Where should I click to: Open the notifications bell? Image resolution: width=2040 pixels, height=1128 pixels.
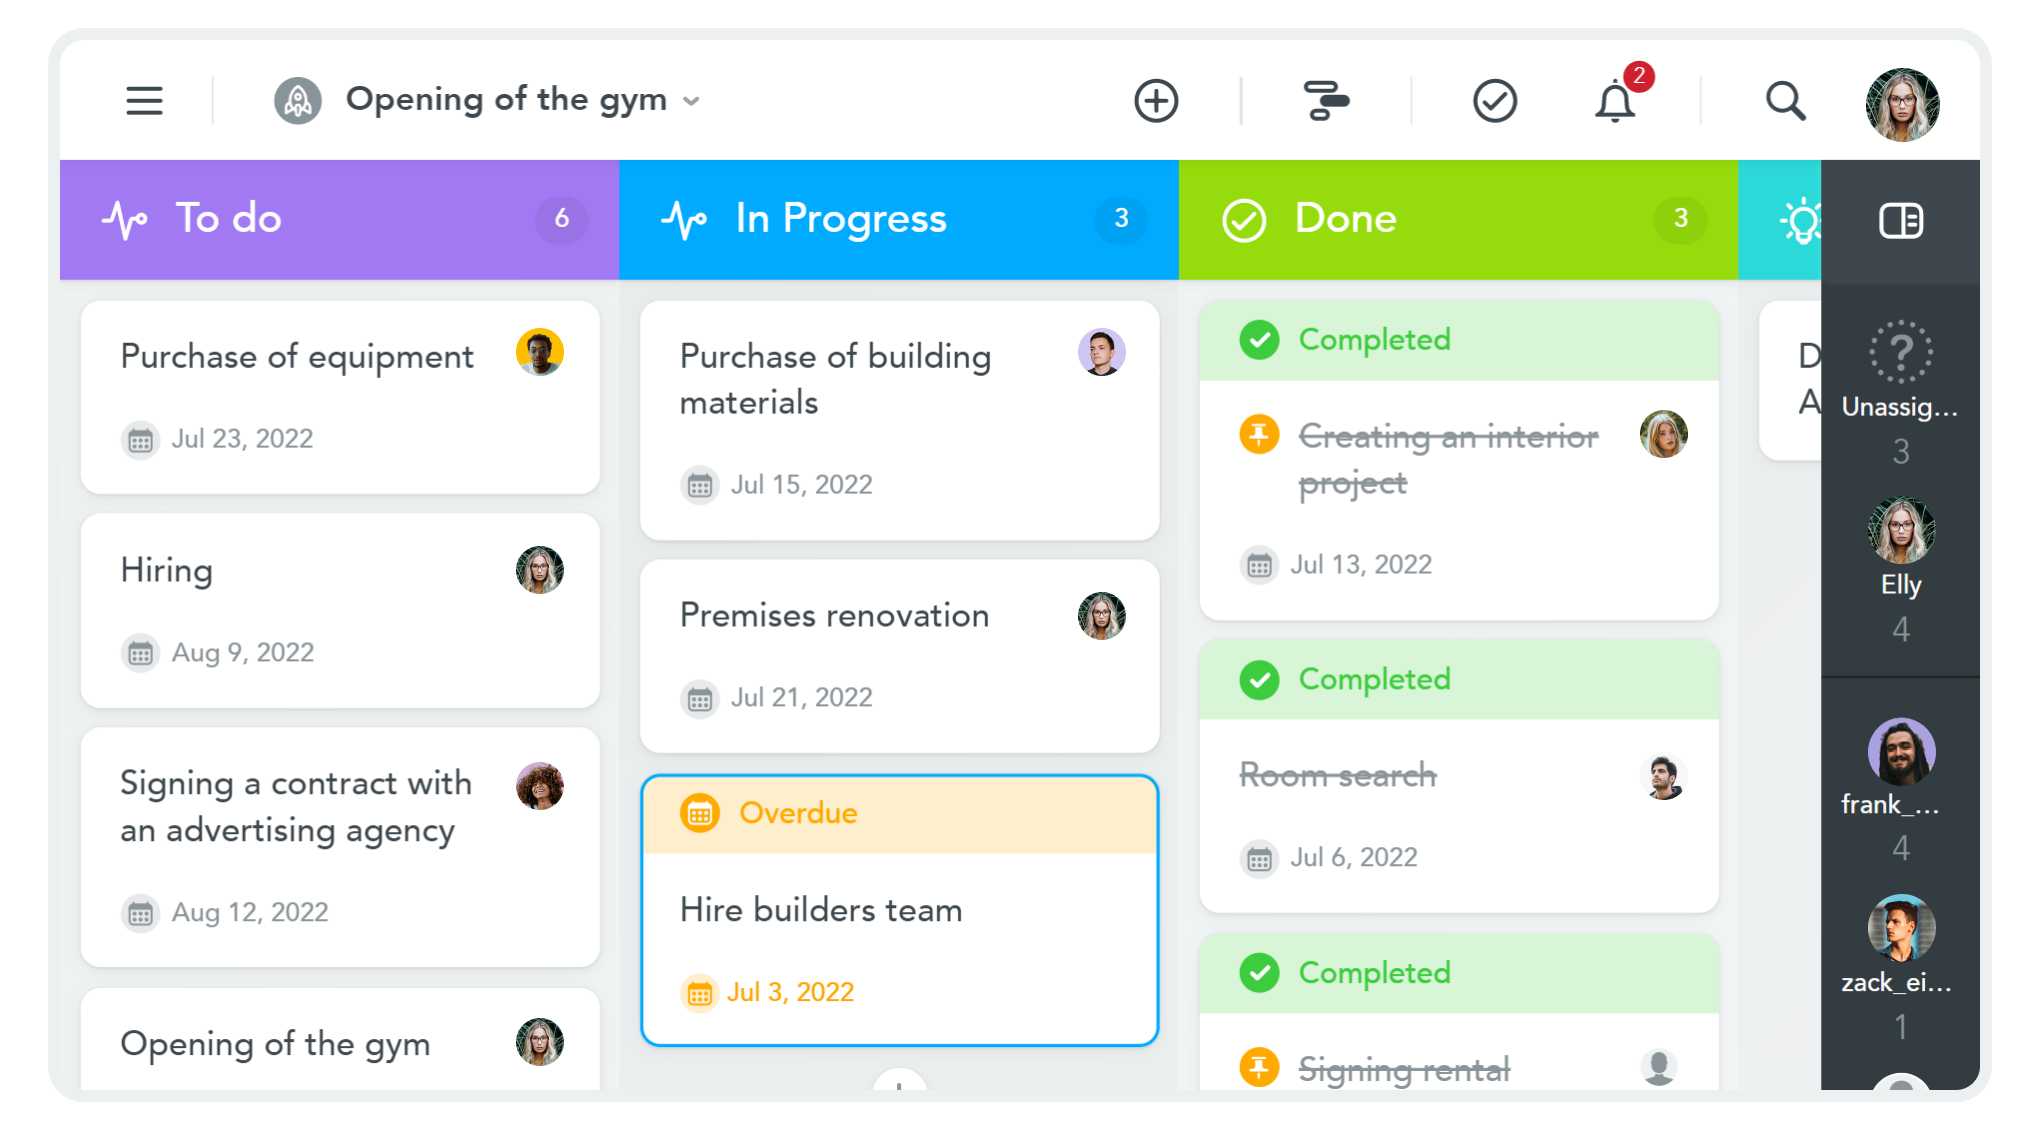click(1615, 101)
